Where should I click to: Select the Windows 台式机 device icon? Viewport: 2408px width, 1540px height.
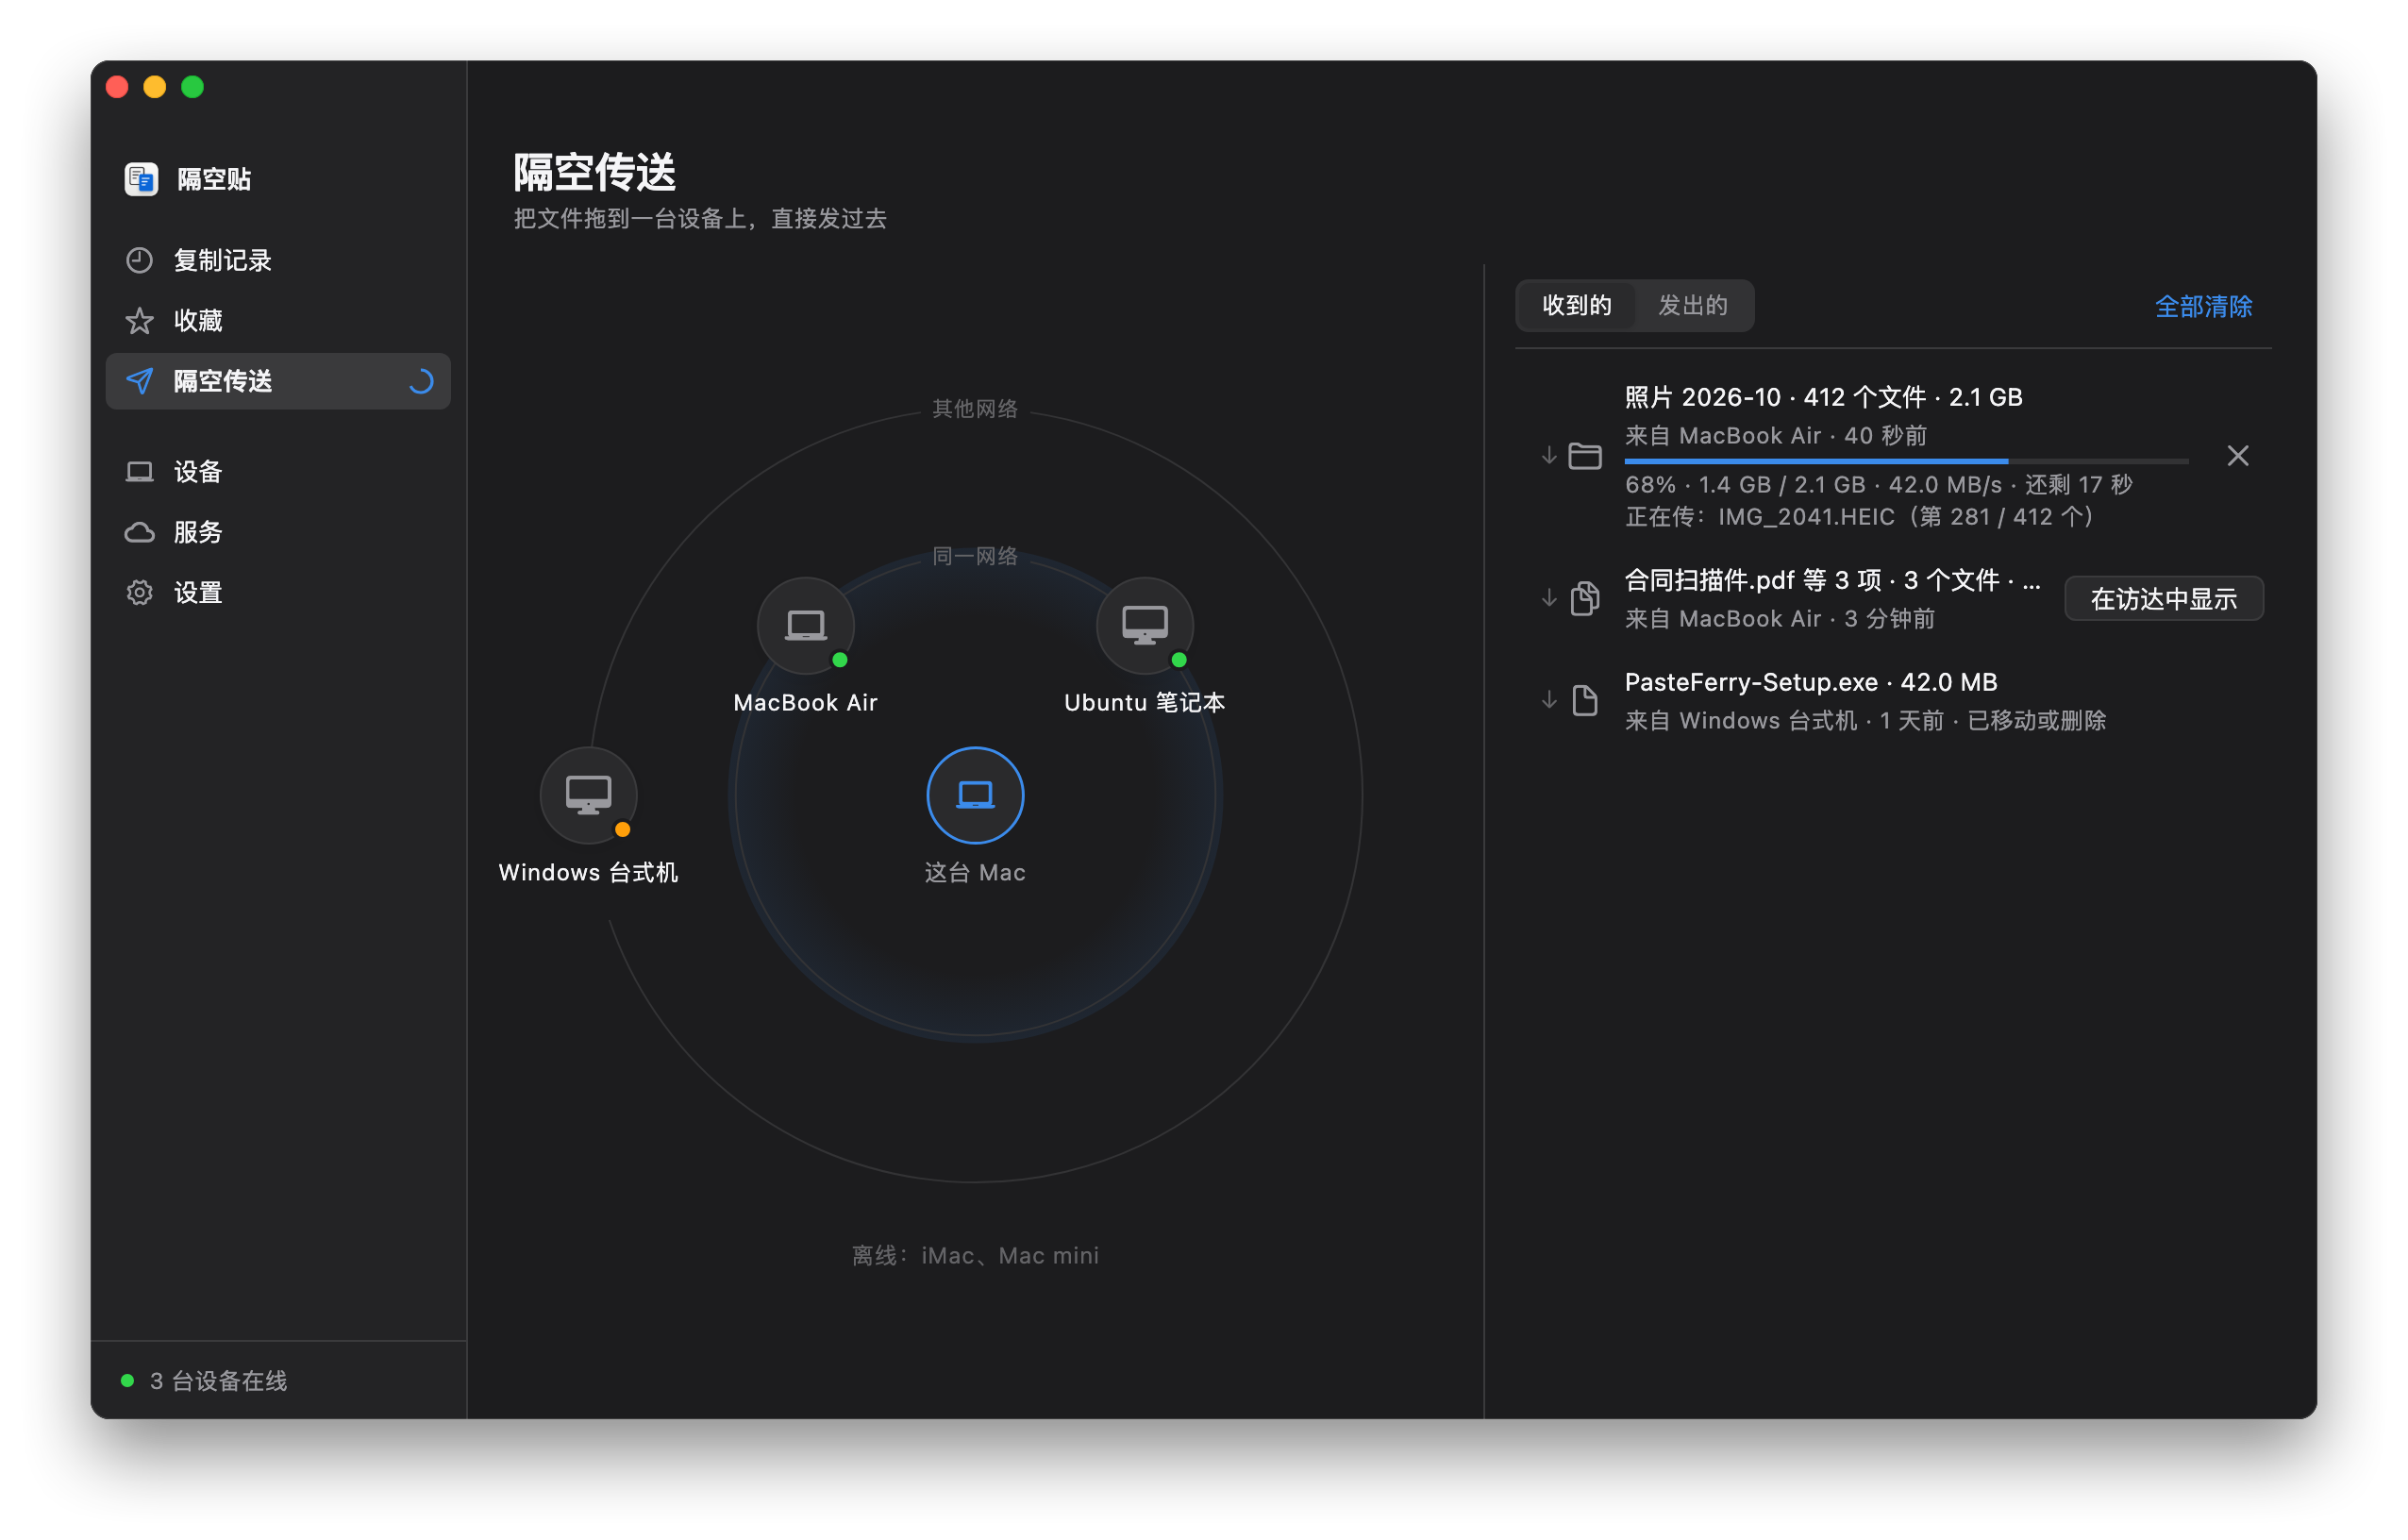coord(588,796)
